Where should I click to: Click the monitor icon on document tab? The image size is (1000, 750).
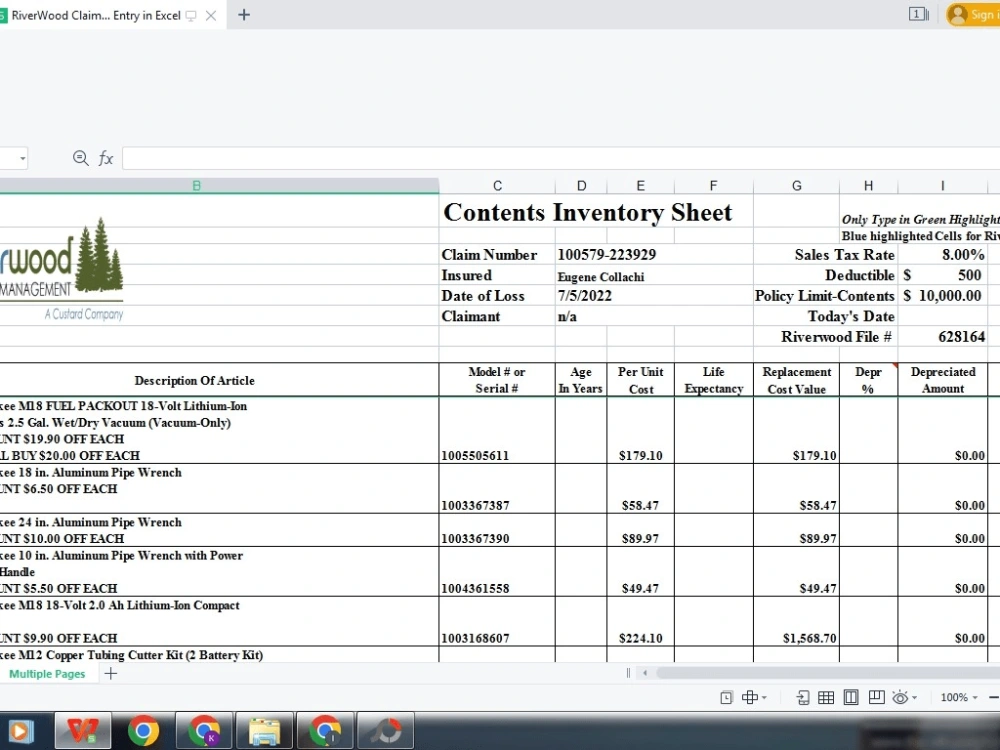tap(191, 16)
